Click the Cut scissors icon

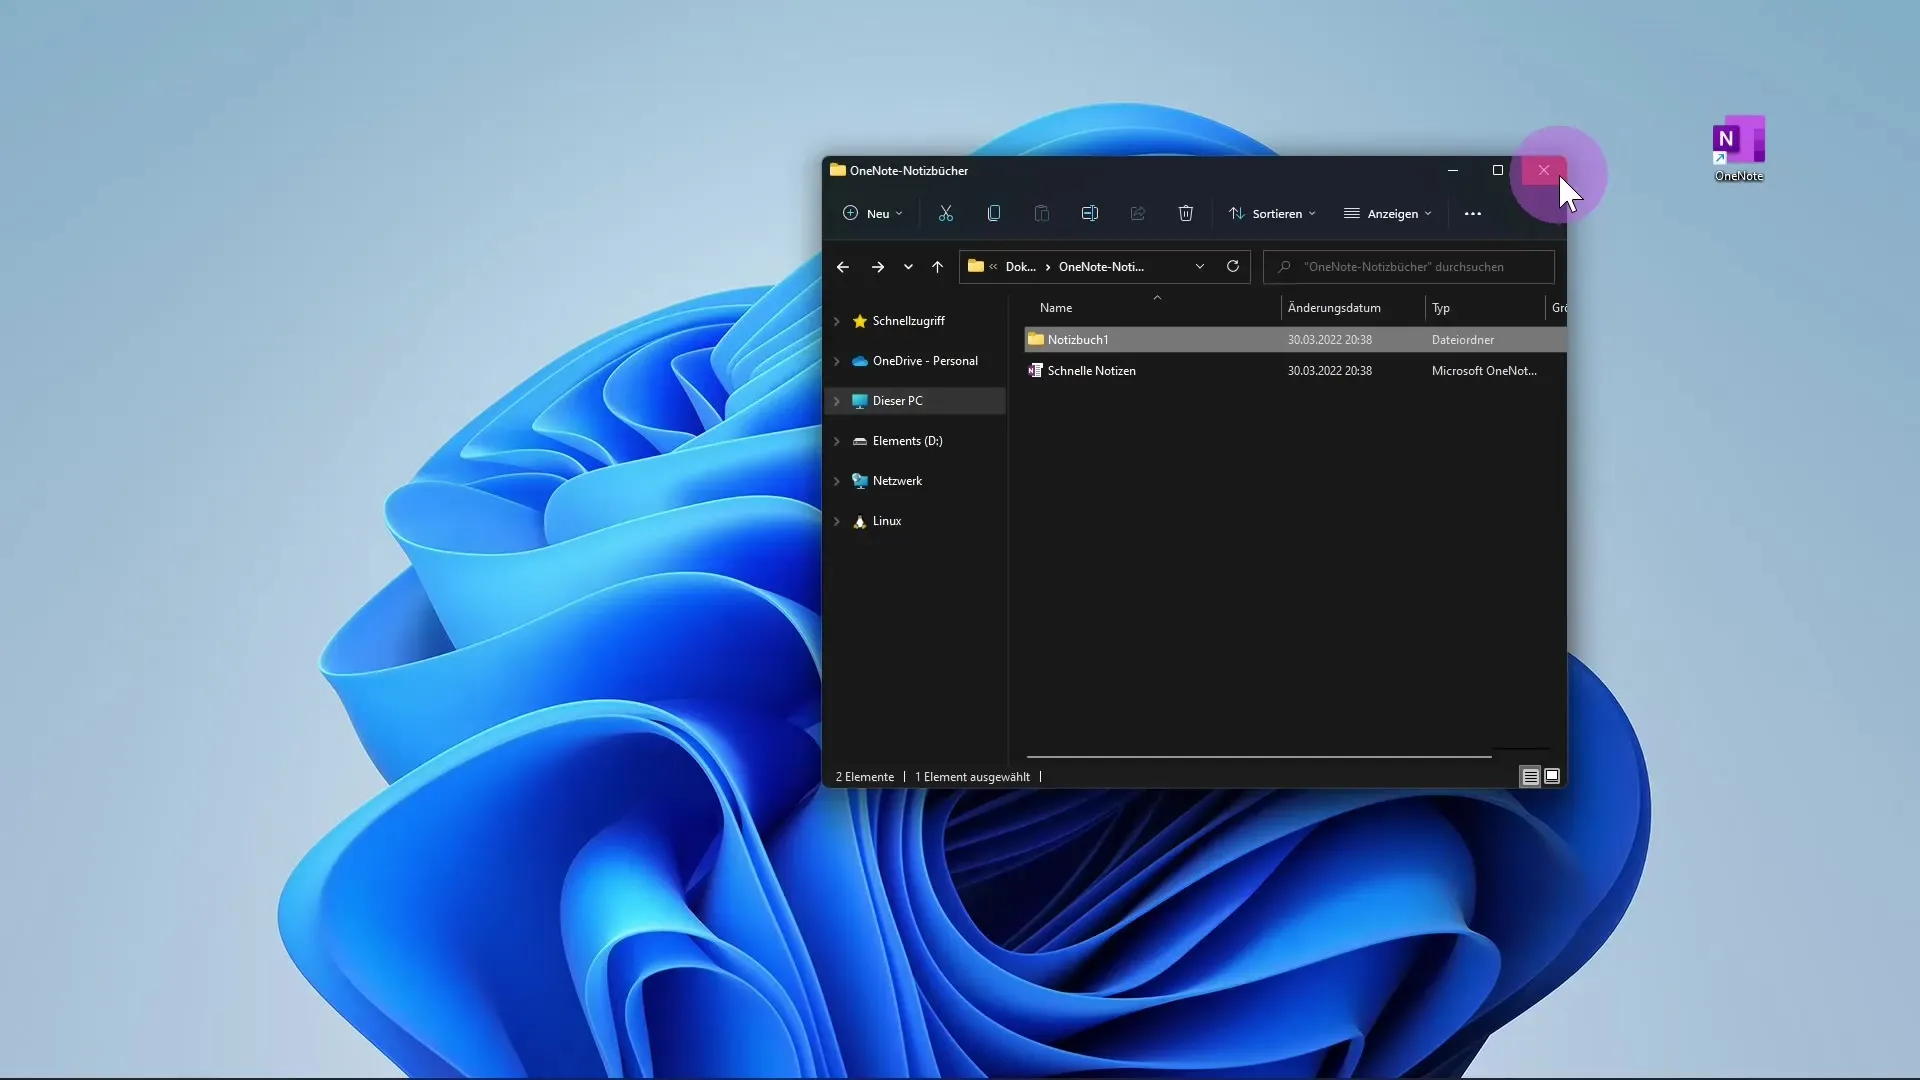click(946, 213)
